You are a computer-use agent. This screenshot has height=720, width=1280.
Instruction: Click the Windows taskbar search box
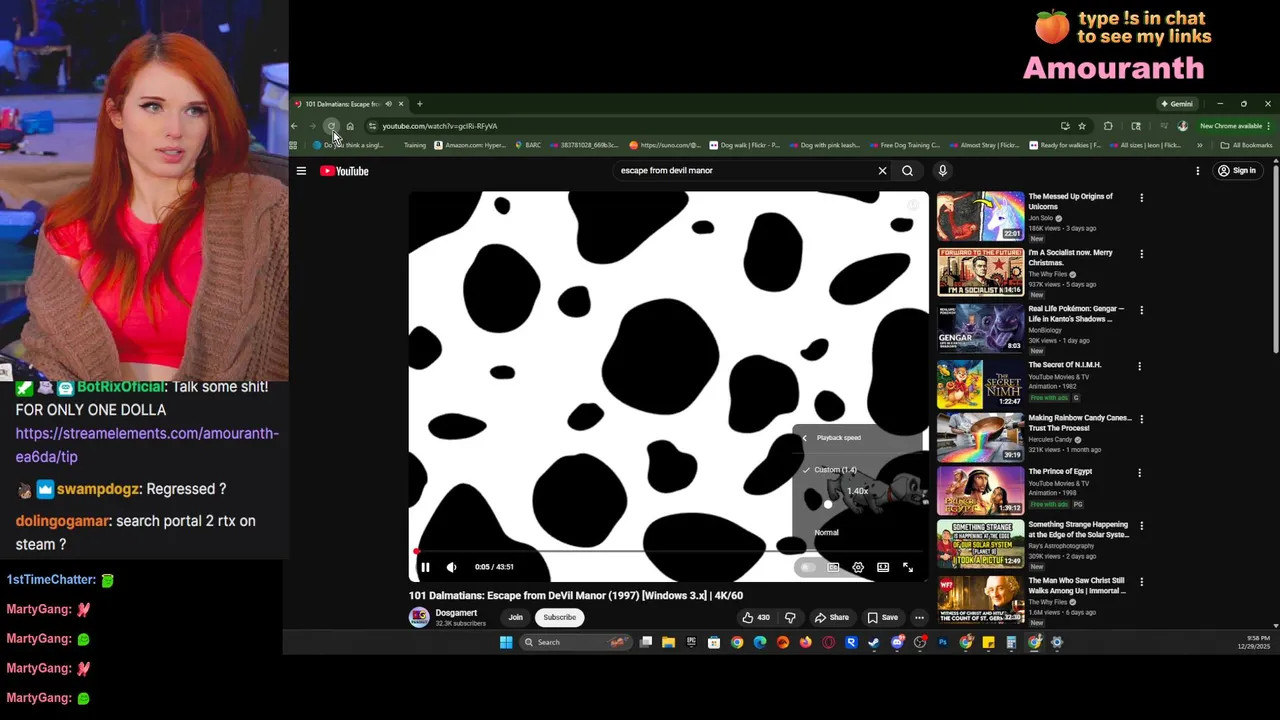(x=577, y=642)
